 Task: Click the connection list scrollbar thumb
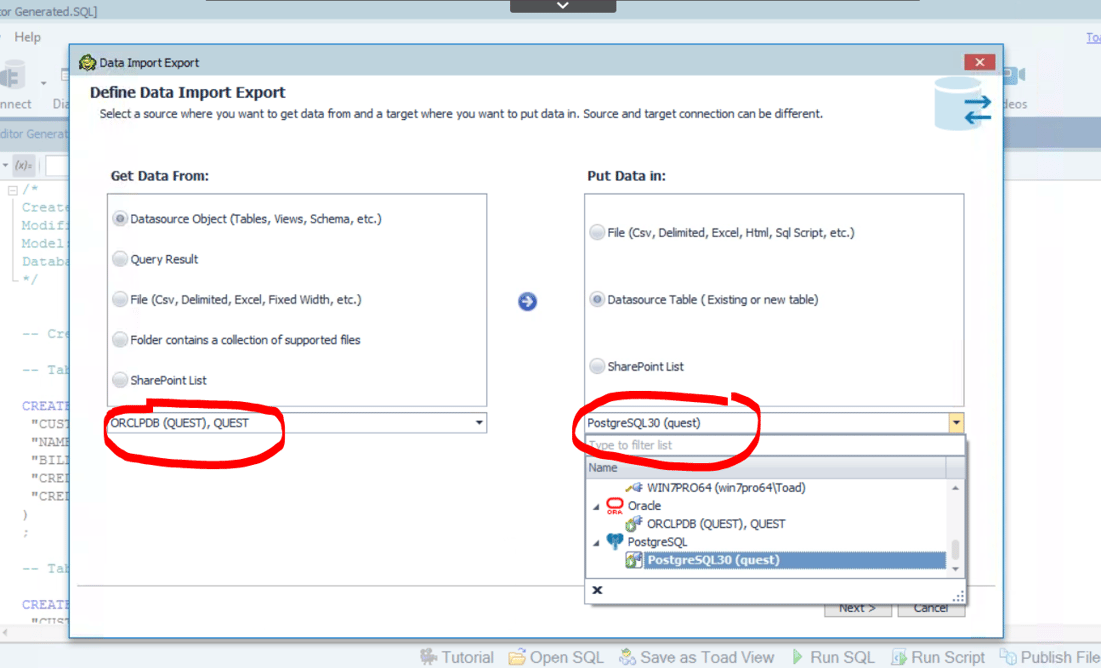(955, 549)
